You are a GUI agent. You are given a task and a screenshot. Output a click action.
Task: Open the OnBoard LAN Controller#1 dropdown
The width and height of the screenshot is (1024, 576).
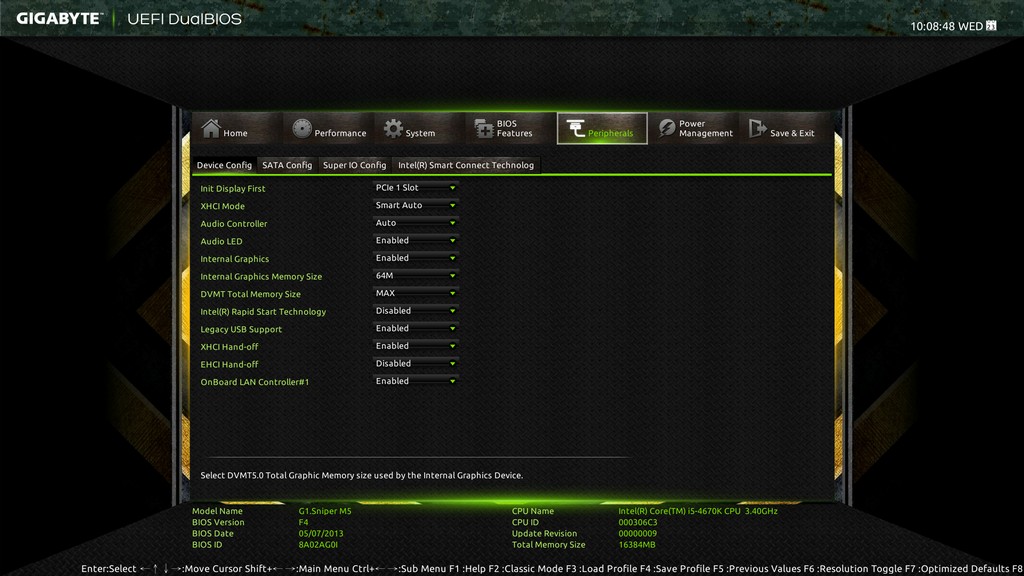pos(415,381)
